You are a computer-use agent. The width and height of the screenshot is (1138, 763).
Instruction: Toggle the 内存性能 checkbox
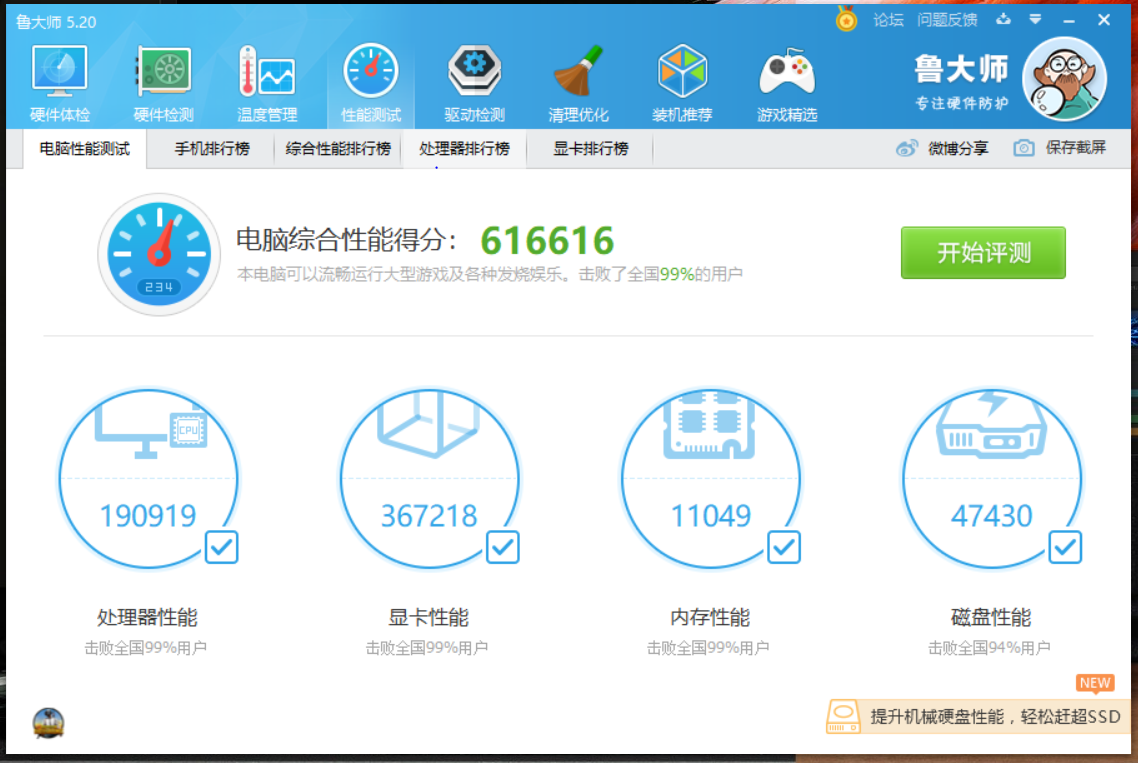pyautogui.click(x=783, y=547)
